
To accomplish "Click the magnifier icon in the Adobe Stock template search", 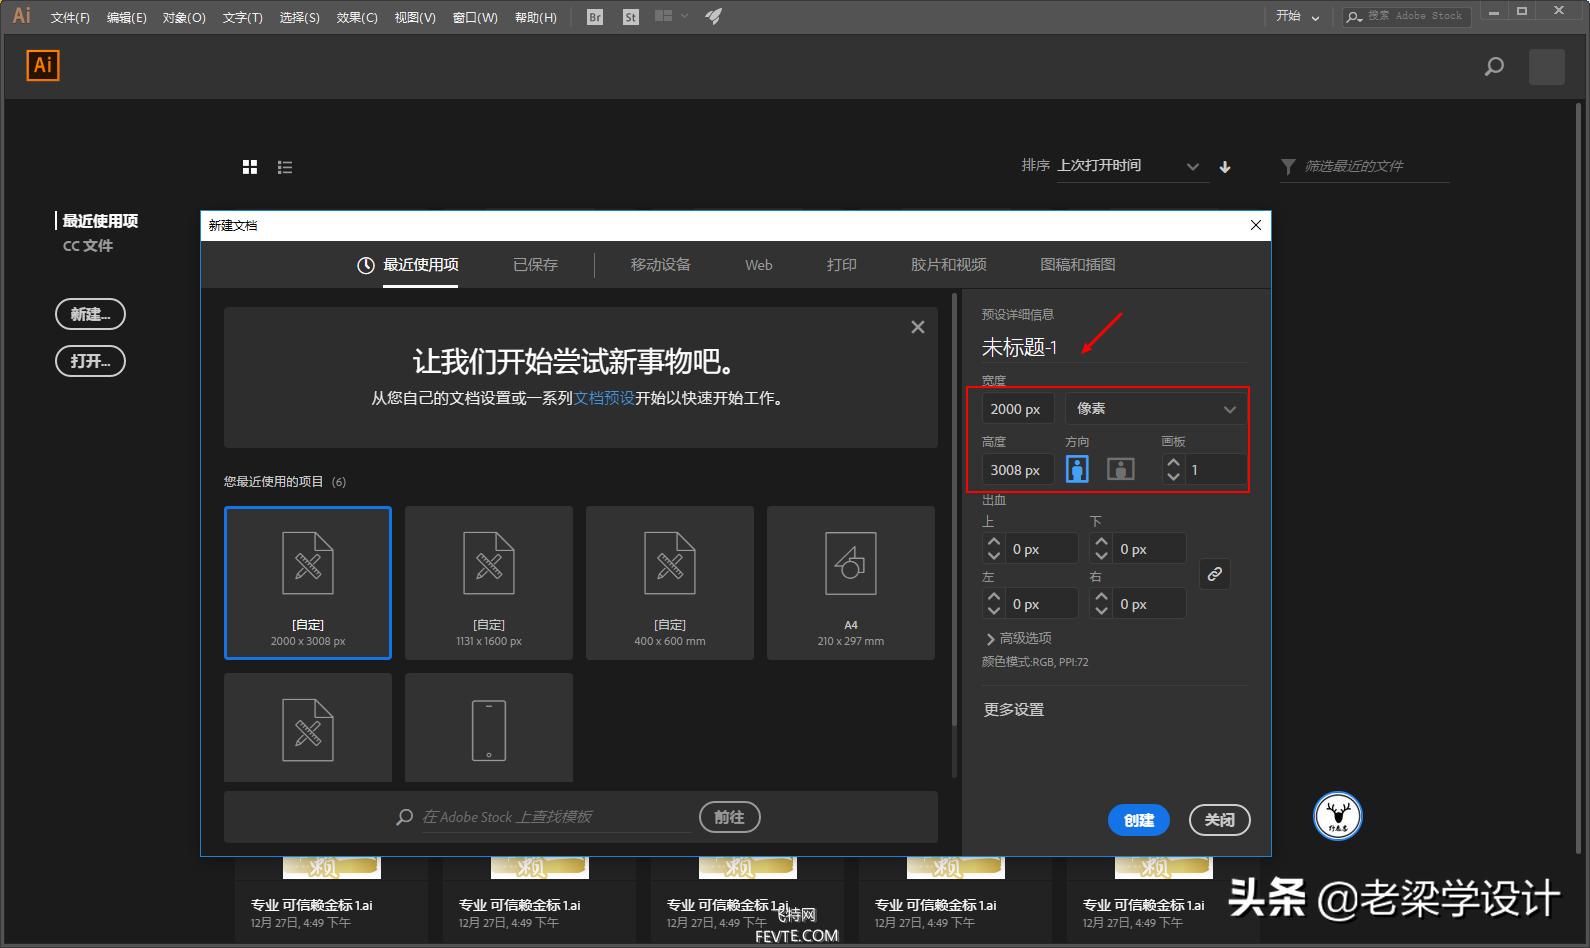I will [405, 817].
